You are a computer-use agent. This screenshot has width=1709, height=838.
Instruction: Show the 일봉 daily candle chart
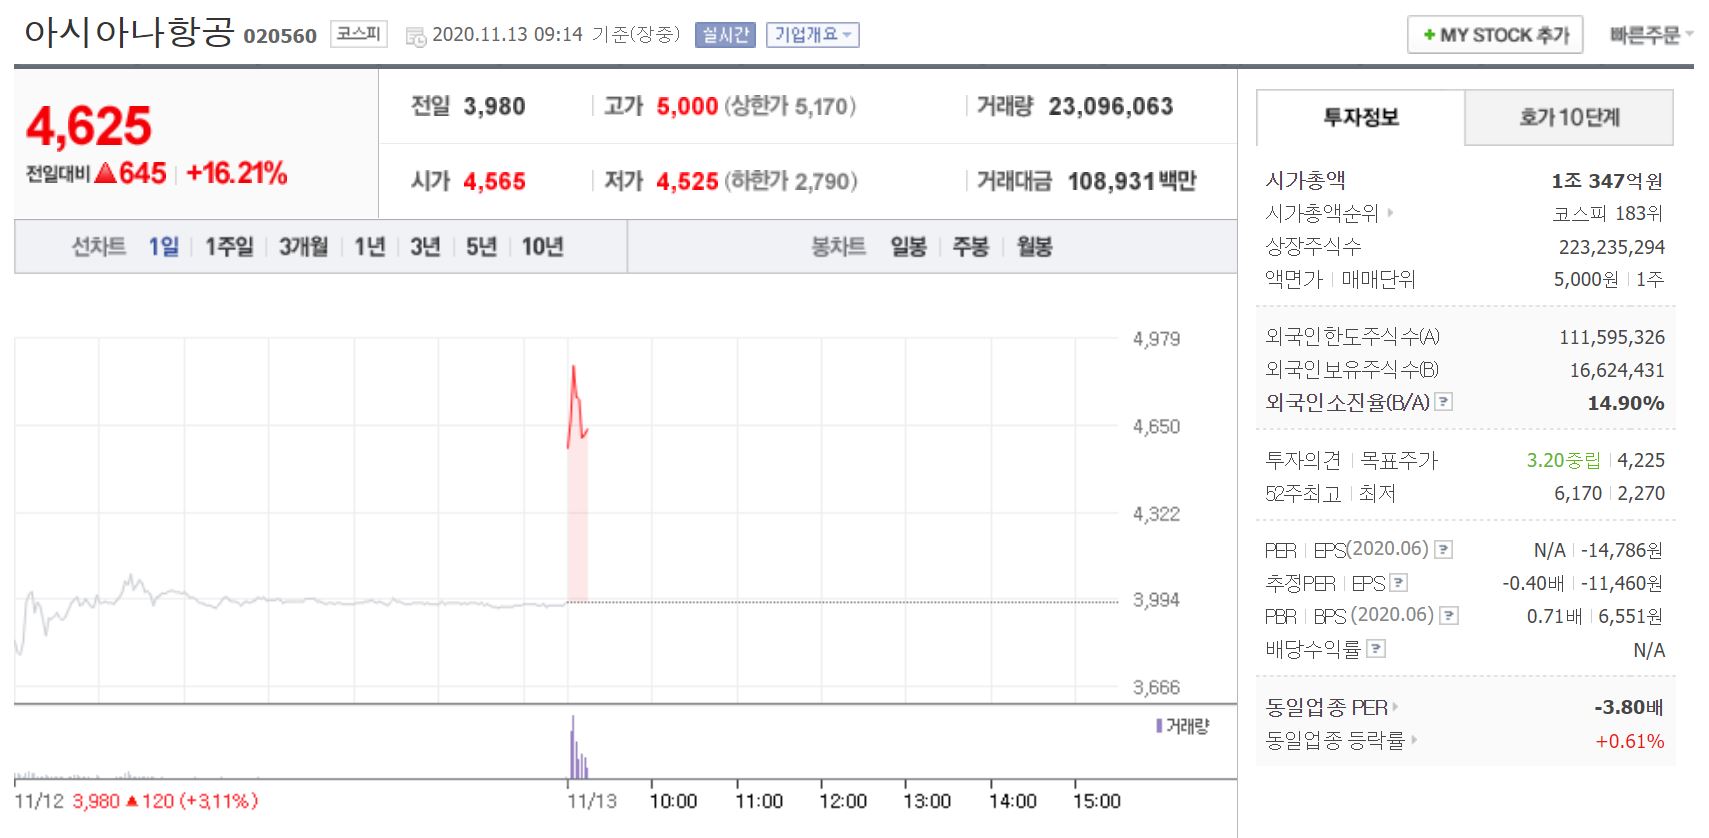pos(908,246)
